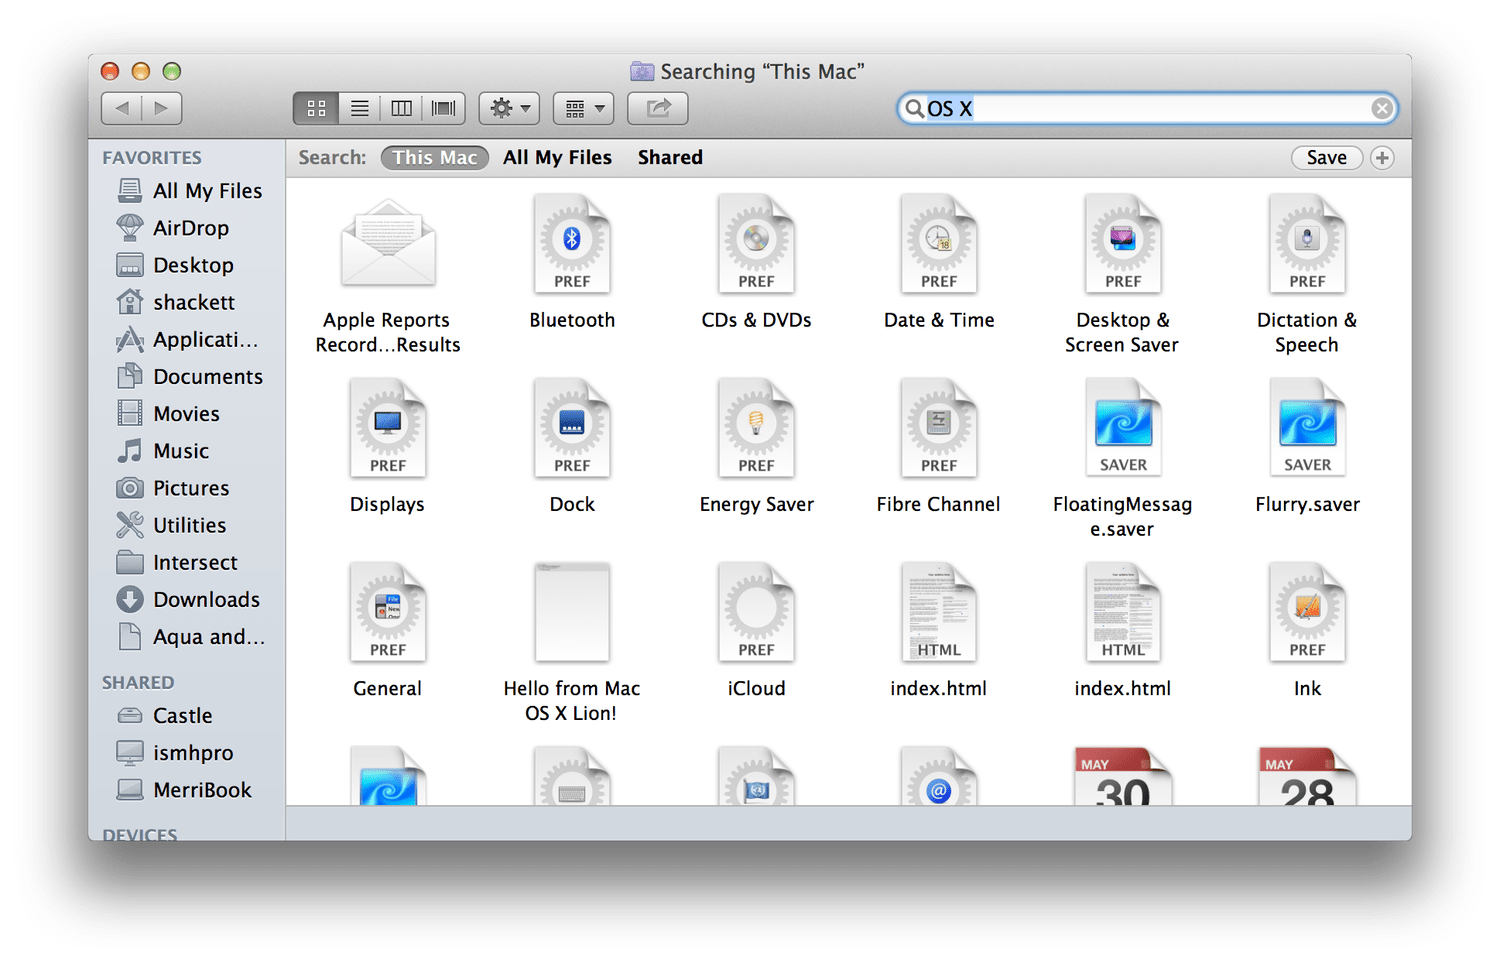Switch to icon view

[x=316, y=108]
